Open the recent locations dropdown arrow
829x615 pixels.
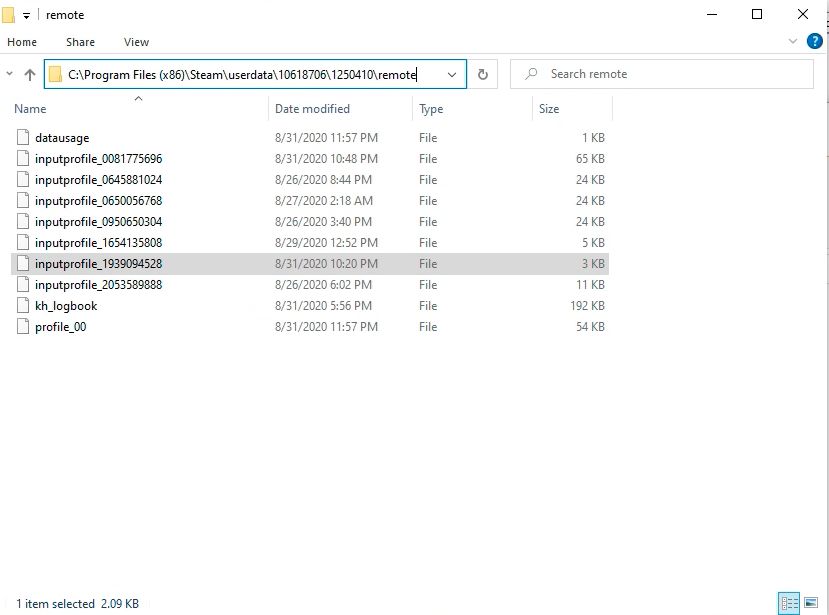point(10,74)
